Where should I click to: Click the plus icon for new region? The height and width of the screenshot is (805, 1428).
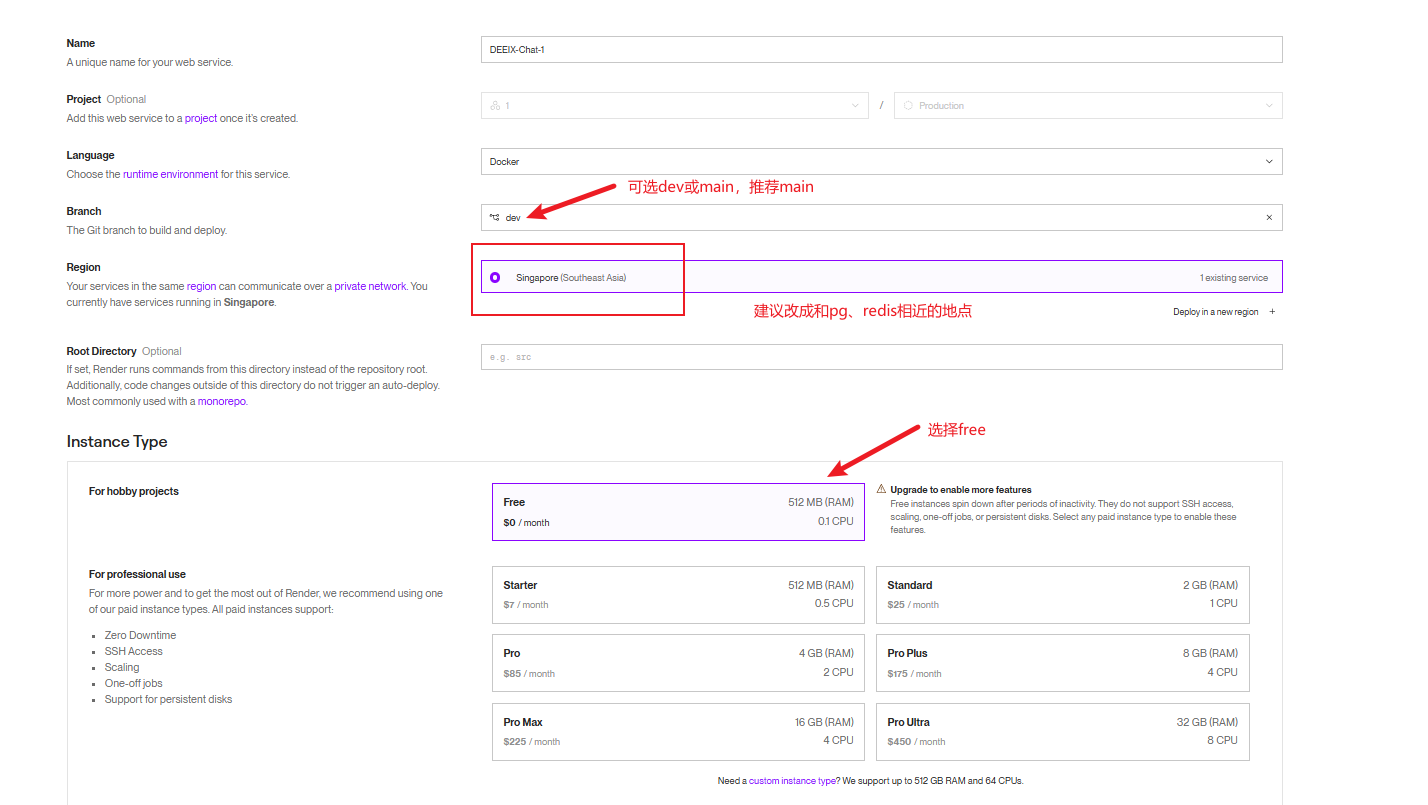1272,312
